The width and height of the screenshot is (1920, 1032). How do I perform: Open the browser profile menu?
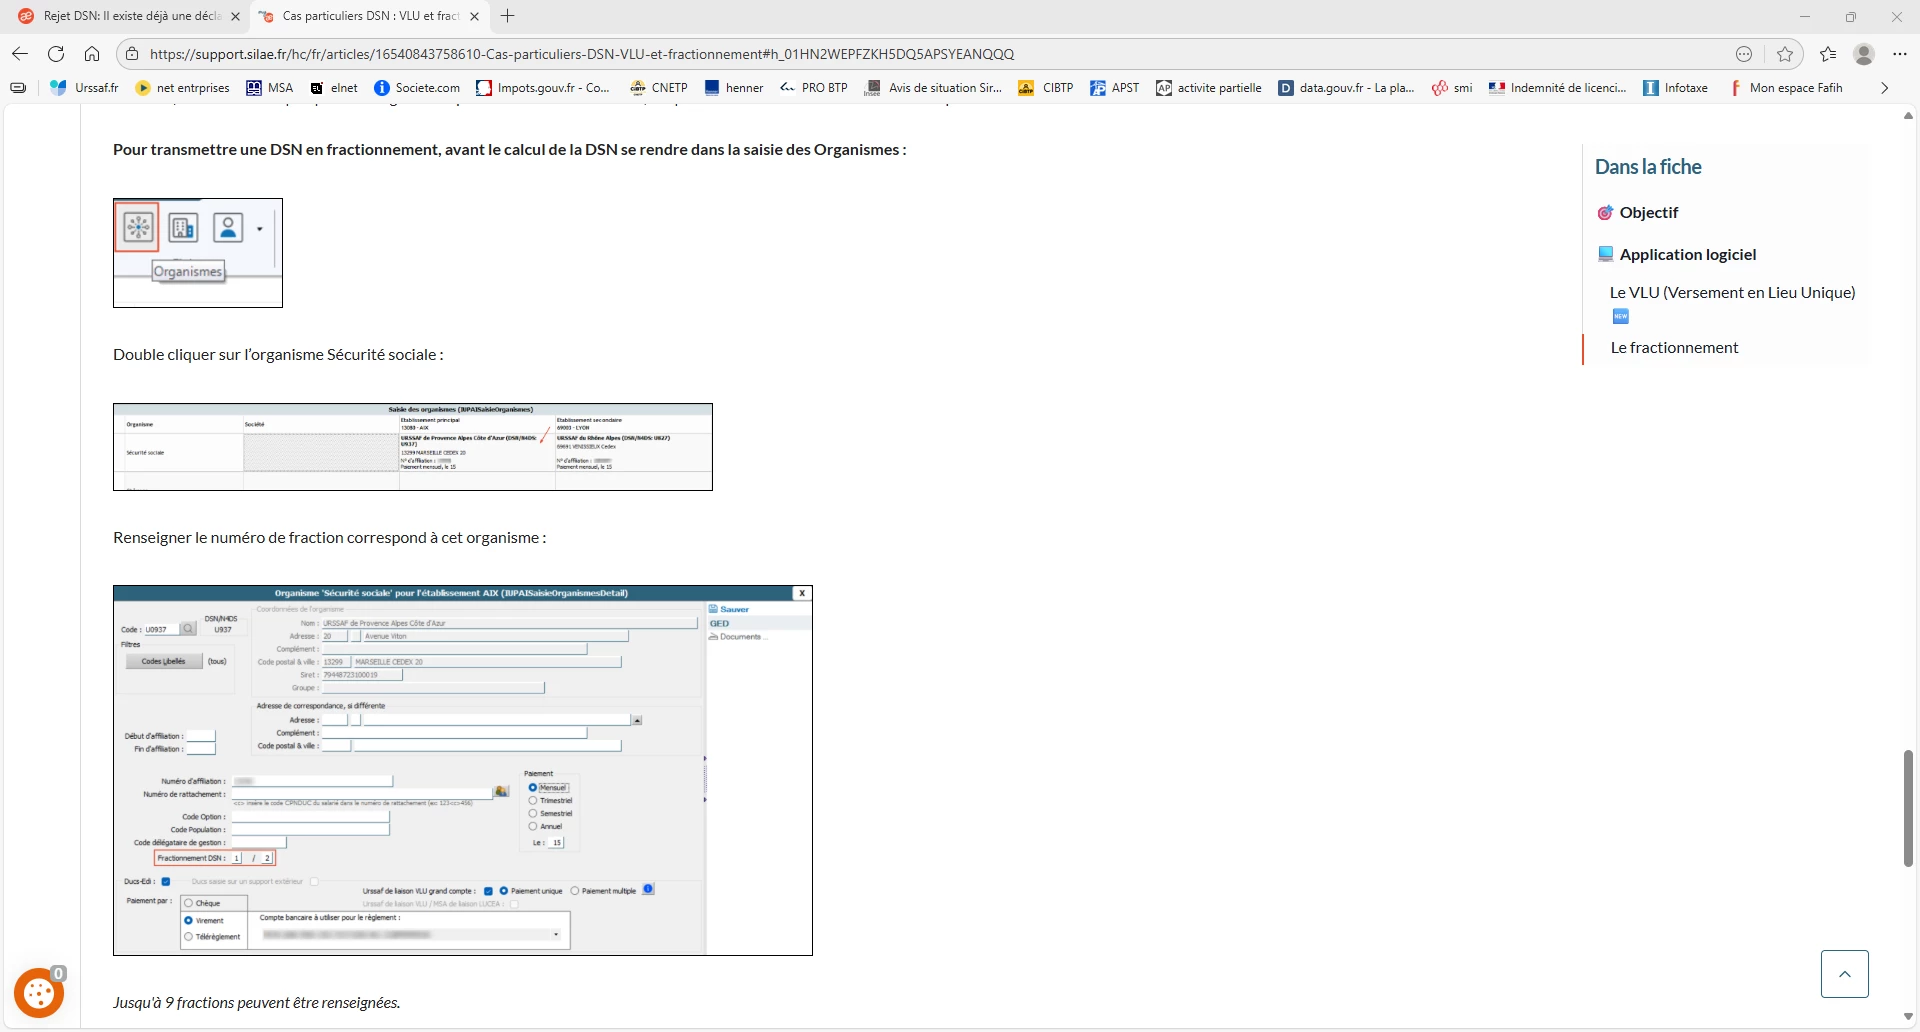(1864, 54)
